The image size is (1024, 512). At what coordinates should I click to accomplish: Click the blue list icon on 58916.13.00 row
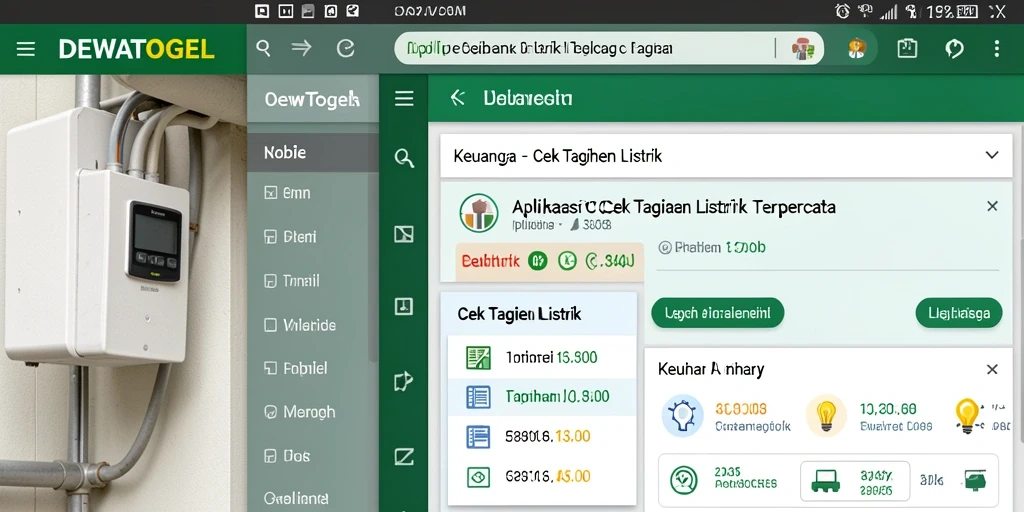coord(478,436)
